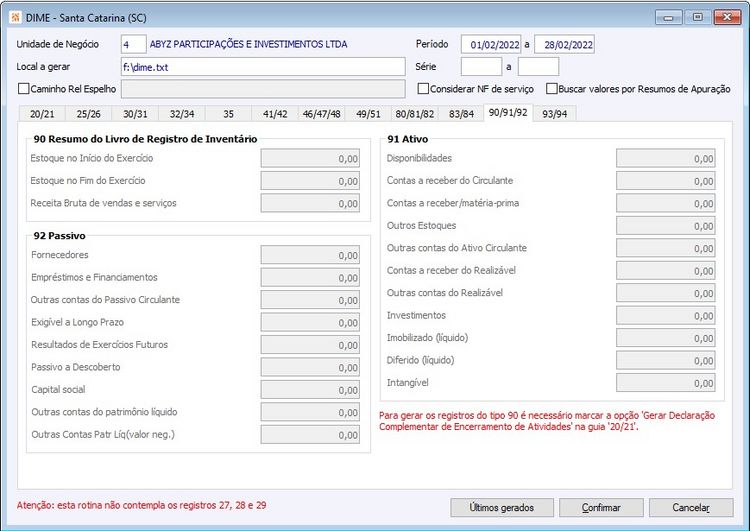Click Estoque no Início do Exercício value field

coord(310,158)
